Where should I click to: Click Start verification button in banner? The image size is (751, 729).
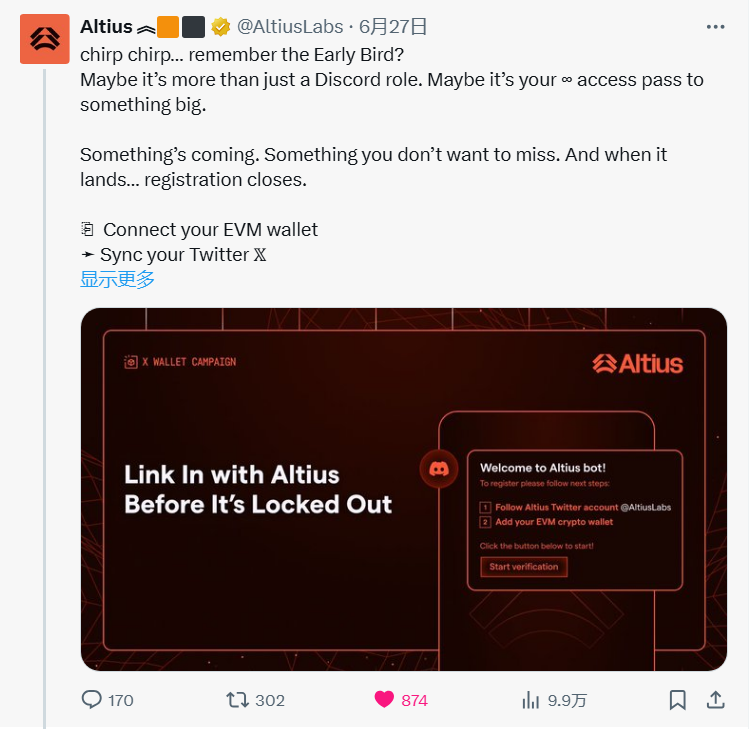tap(524, 567)
